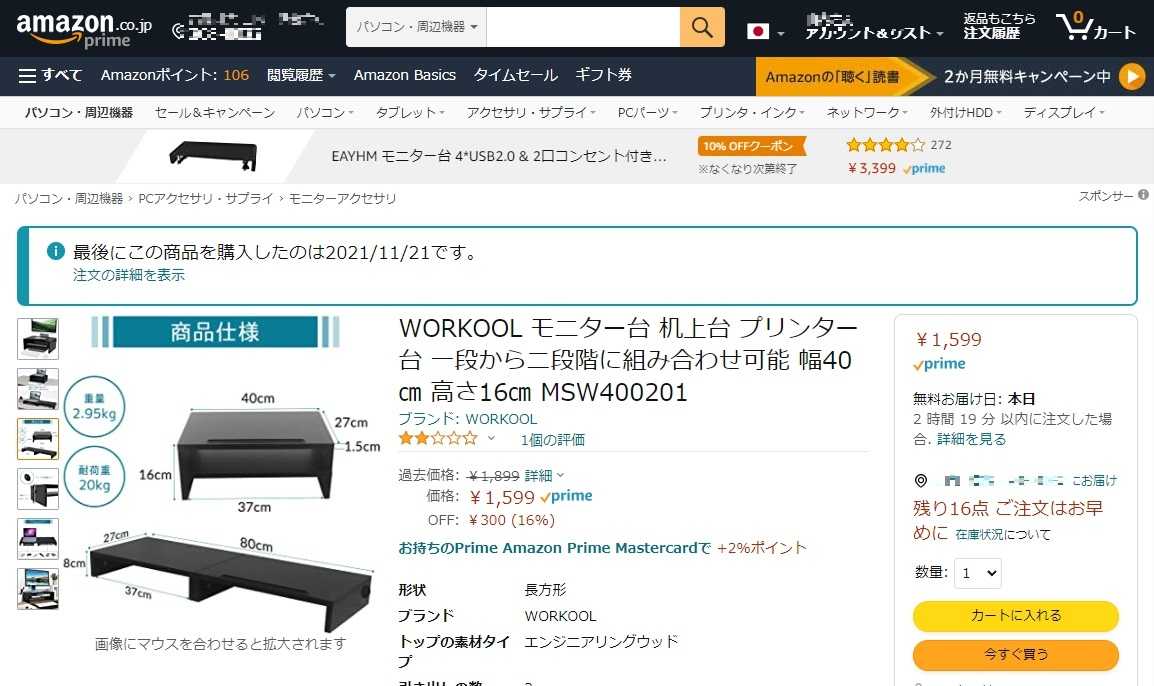Click the 今すぐ買う button
Image resolution: width=1154 pixels, height=686 pixels.
(1016, 654)
